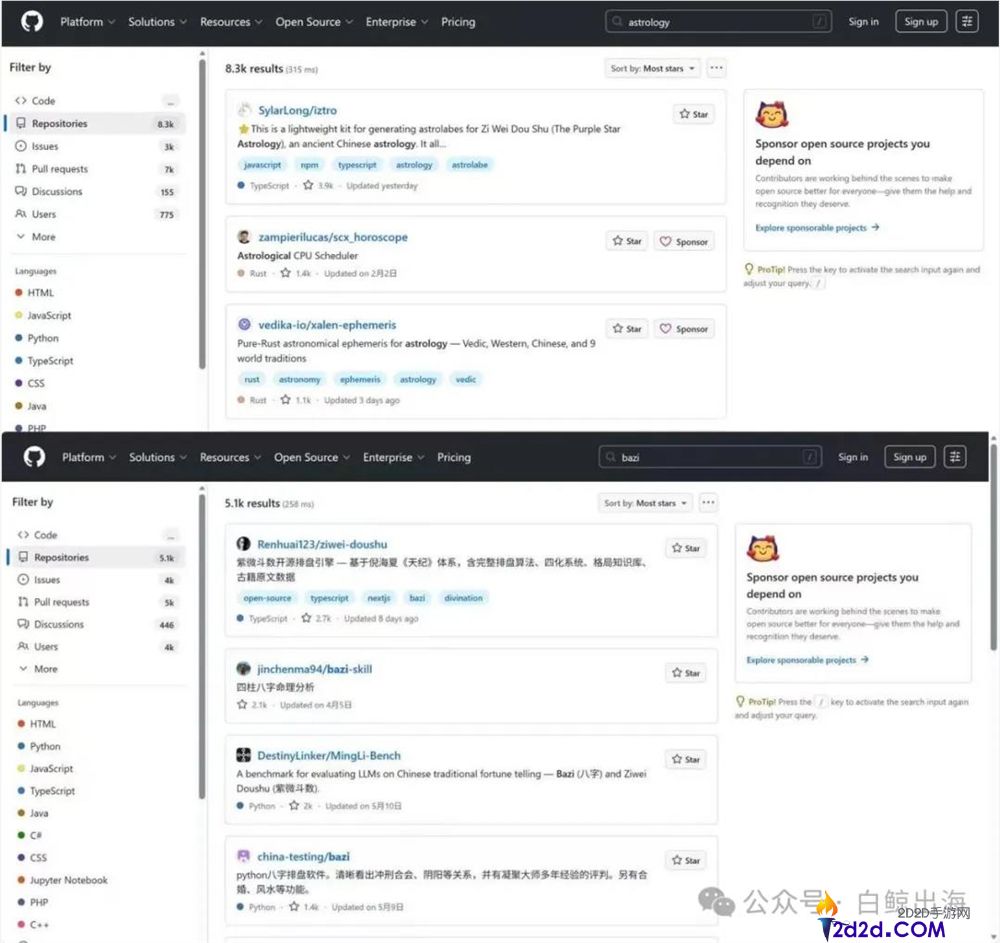Viewport: 1000px width, 943px height.
Task: Open the jinchenma94/bazi-skill repository link
Action: click(x=314, y=669)
